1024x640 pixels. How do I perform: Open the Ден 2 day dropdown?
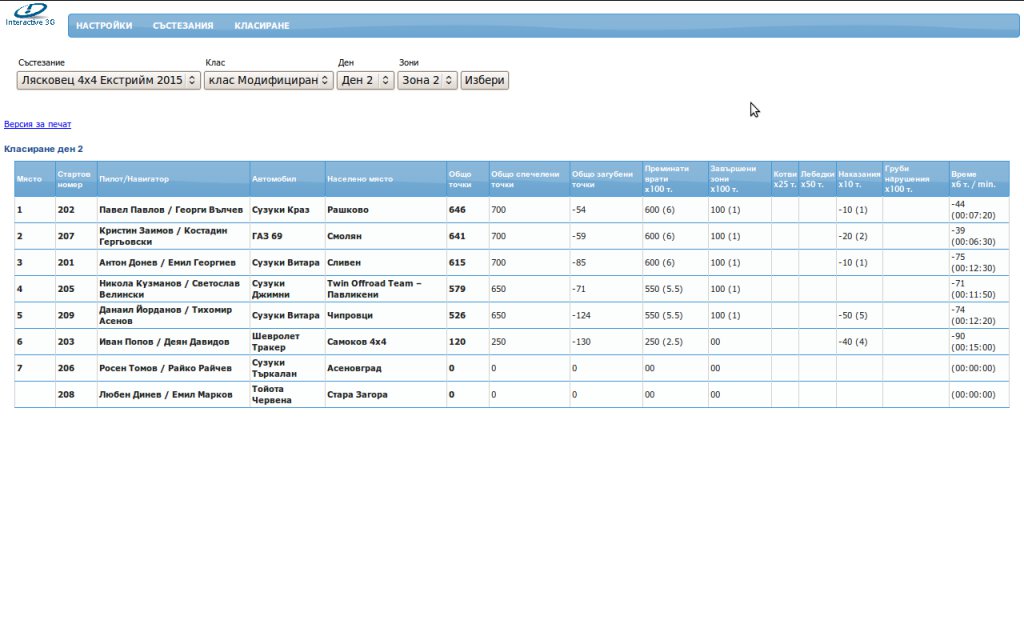[365, 80]
